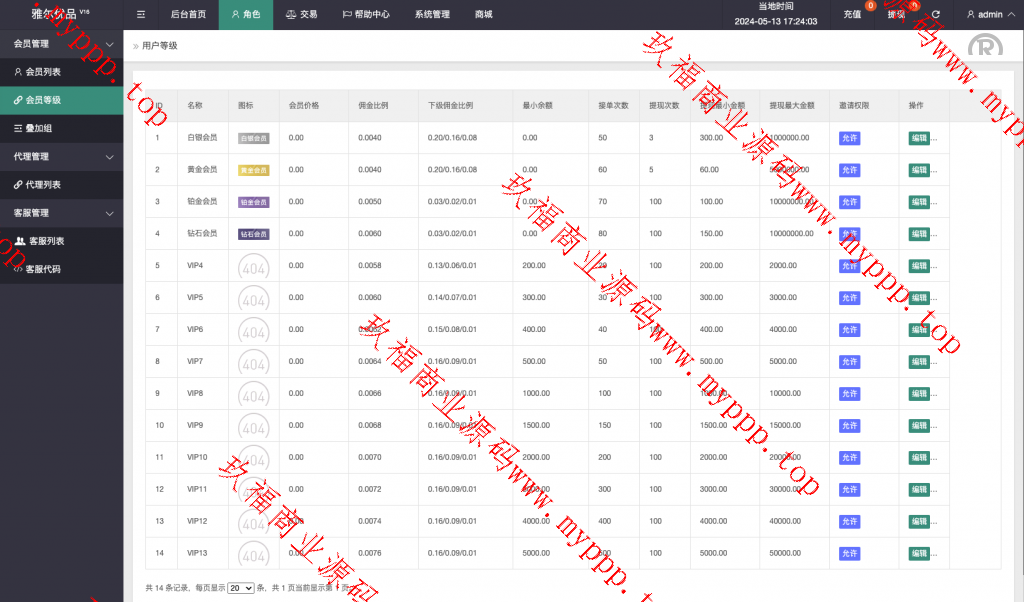Click the 404 placeholder icon for VIP4
This screenshot has height=602, width=1024.
click(x=253, y=266)
